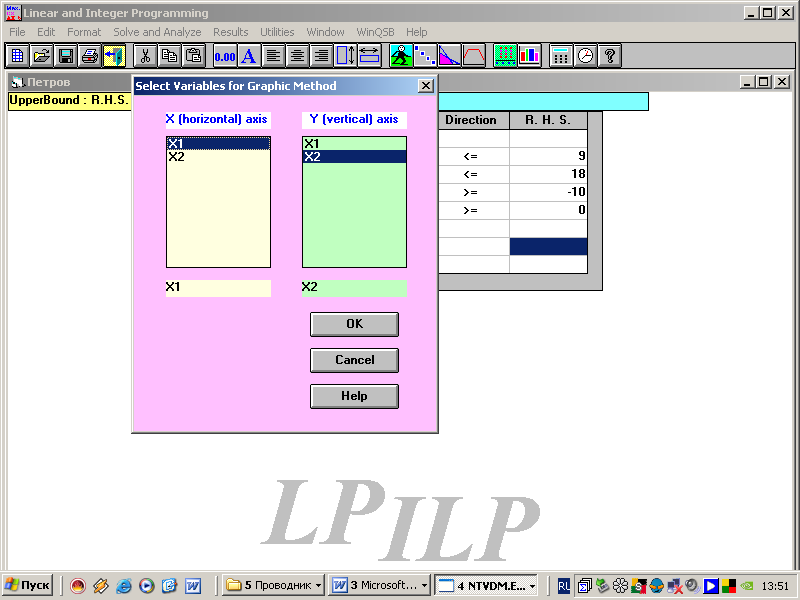Screen dimensions: 800x600
Task: Click the question mark help icon
Action: (609, 56)
